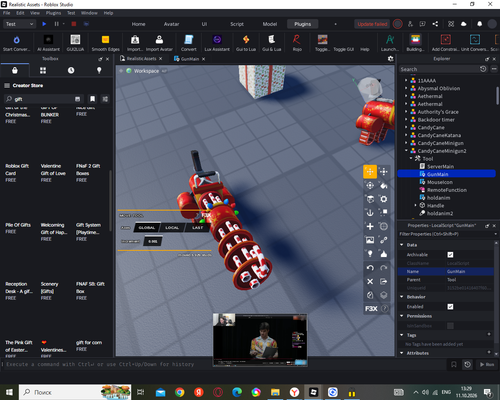Open the Toolbox filter options icon
The width and height of the screenshot is (500, 400).
(105, 99)
